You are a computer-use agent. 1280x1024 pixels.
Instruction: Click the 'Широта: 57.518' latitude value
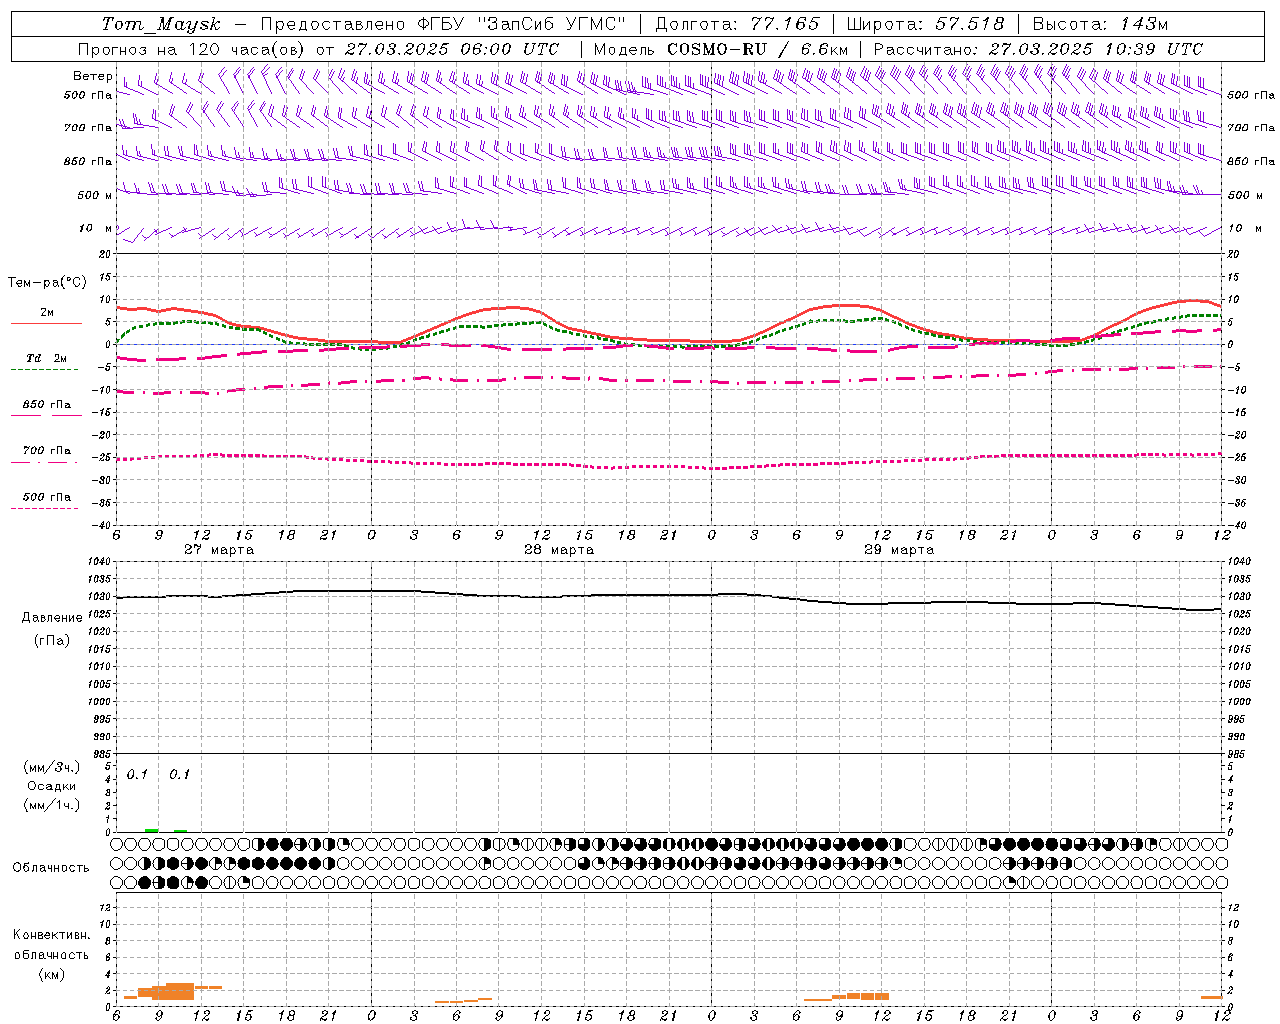[x=925, y=24]
